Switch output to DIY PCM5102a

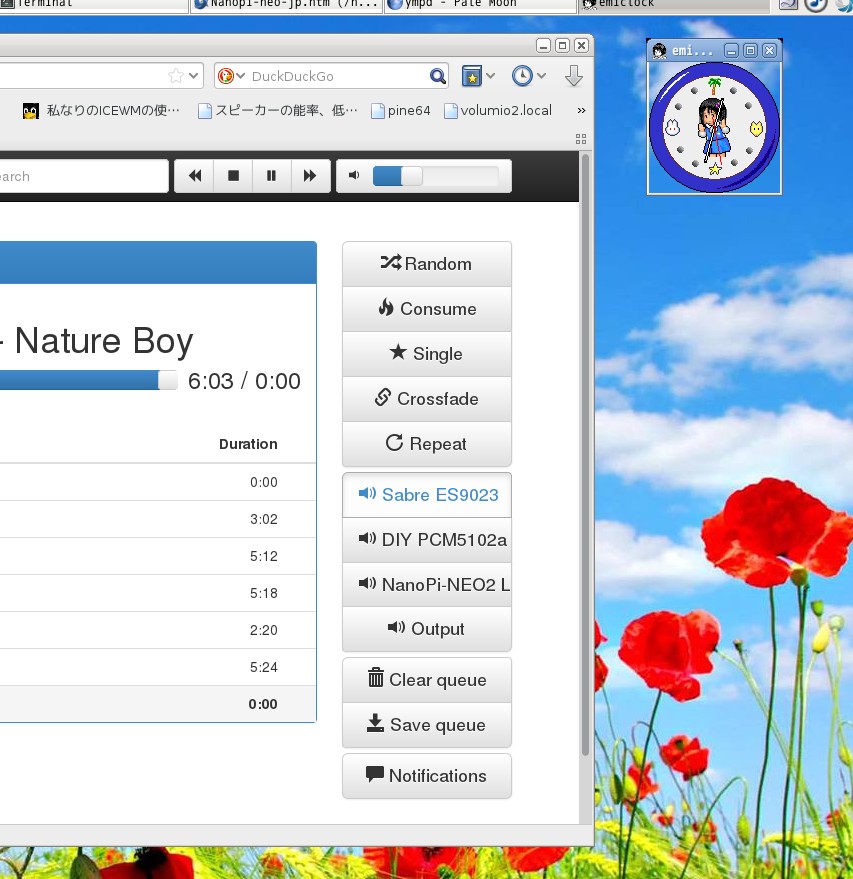(x=426, y=540)
